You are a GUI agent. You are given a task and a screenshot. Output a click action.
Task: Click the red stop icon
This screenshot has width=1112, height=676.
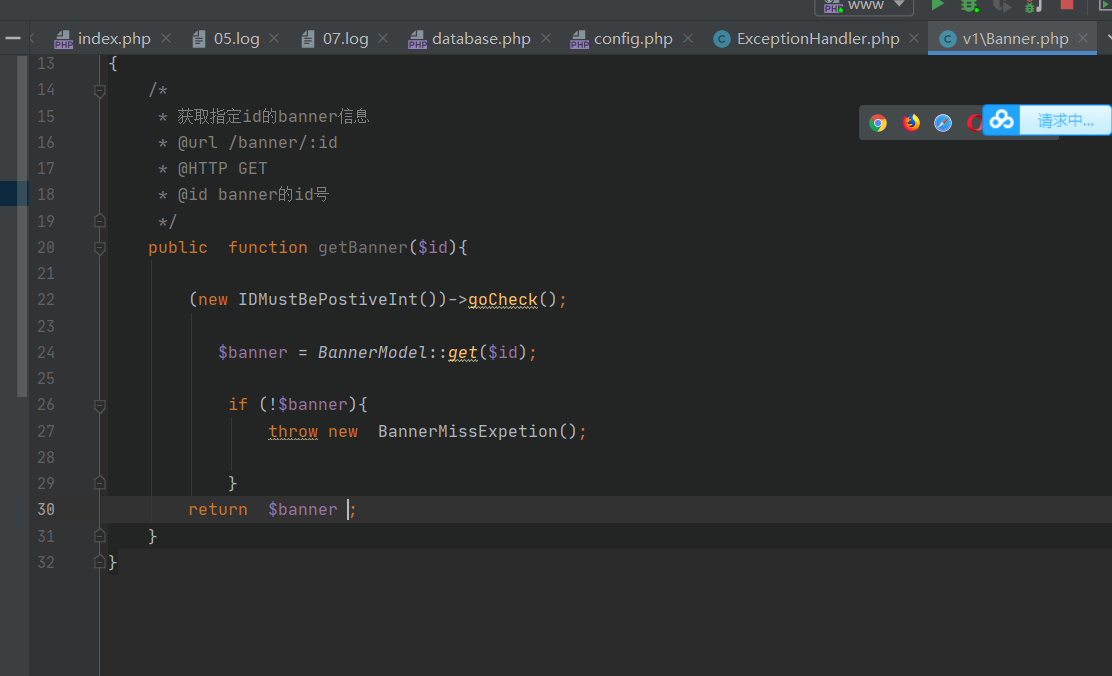(1067, 5)
